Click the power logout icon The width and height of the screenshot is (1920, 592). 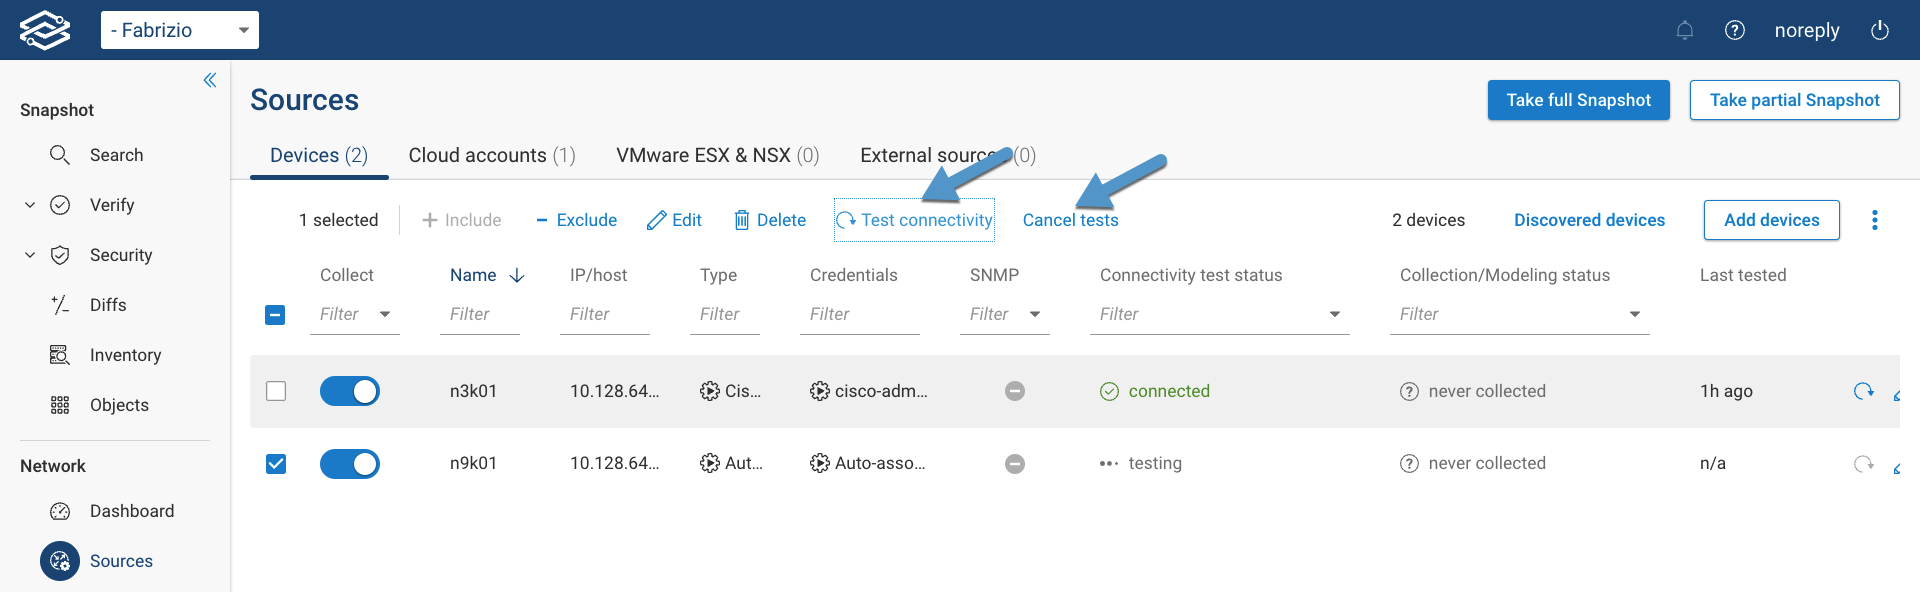1880,30
